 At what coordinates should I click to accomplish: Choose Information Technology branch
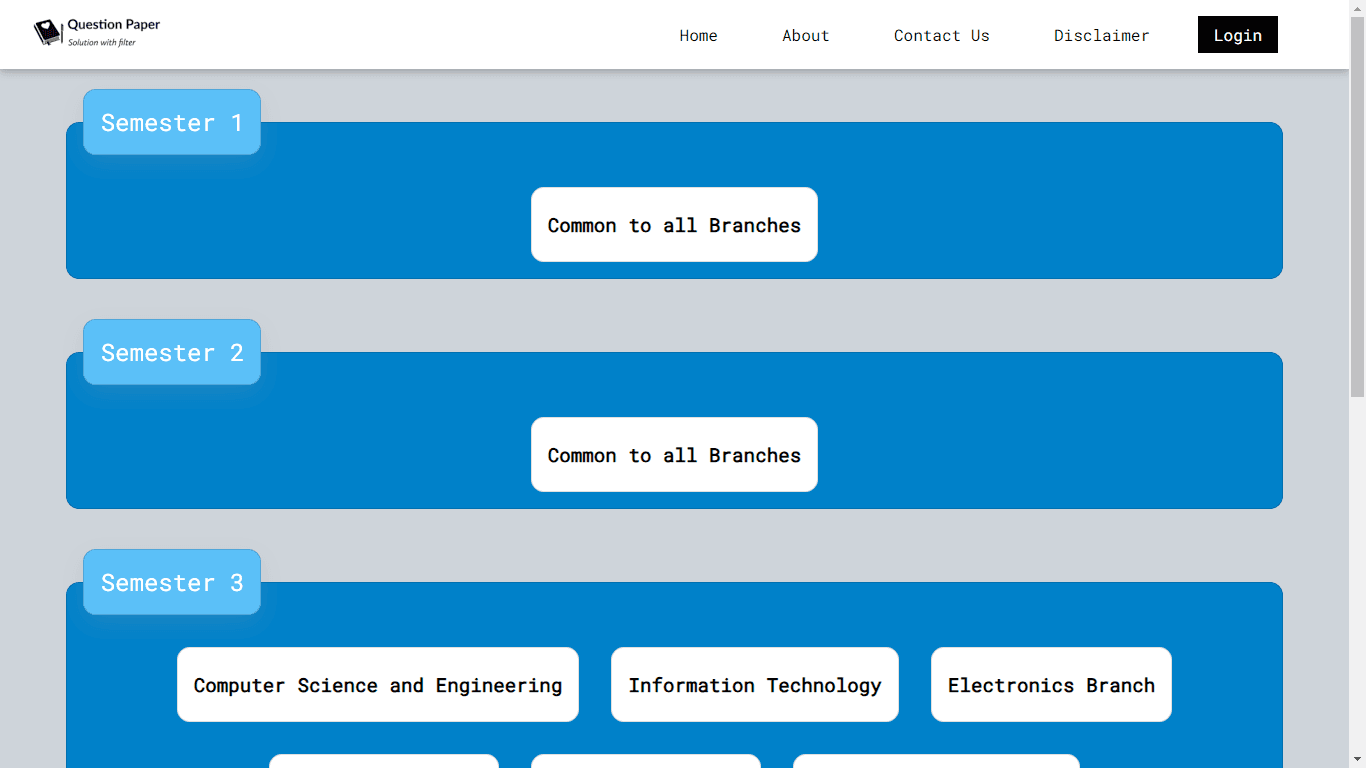coord(755,685)
